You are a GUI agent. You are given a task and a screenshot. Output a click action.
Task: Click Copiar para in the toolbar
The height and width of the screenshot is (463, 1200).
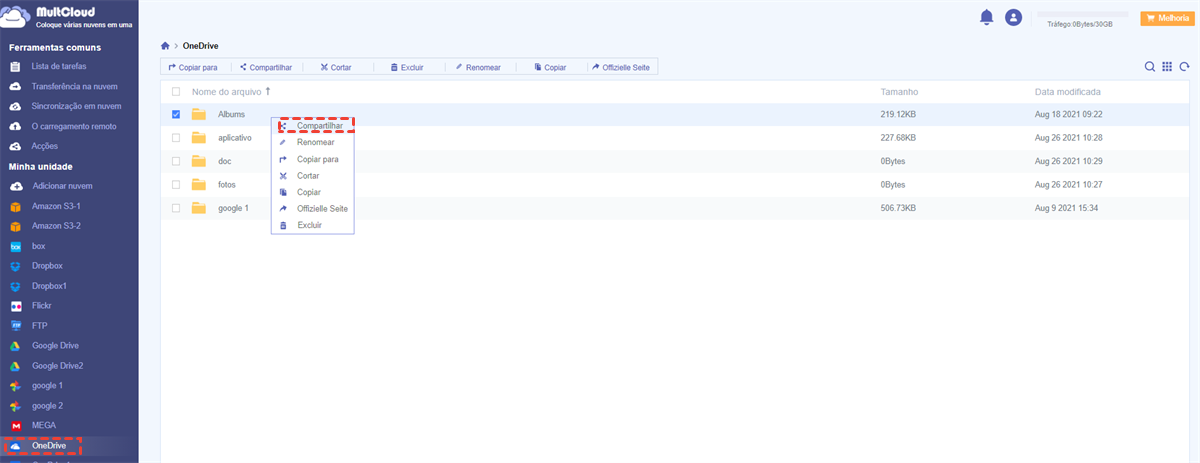[x=193, y=67]
